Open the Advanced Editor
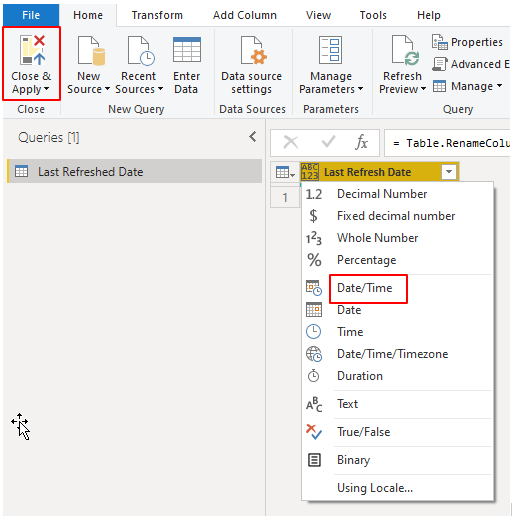The width and height of the screenshot is (515, 520). click(471, 64)
